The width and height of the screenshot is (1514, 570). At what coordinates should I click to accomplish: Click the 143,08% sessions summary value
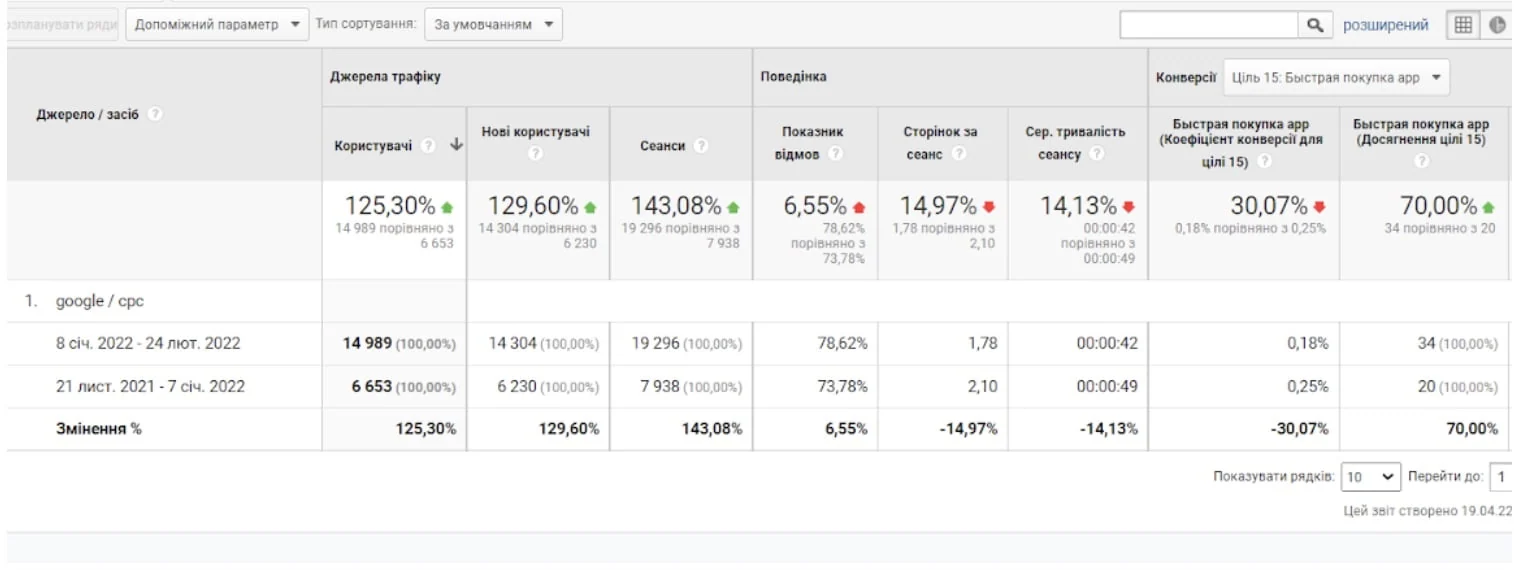(676, 207)
